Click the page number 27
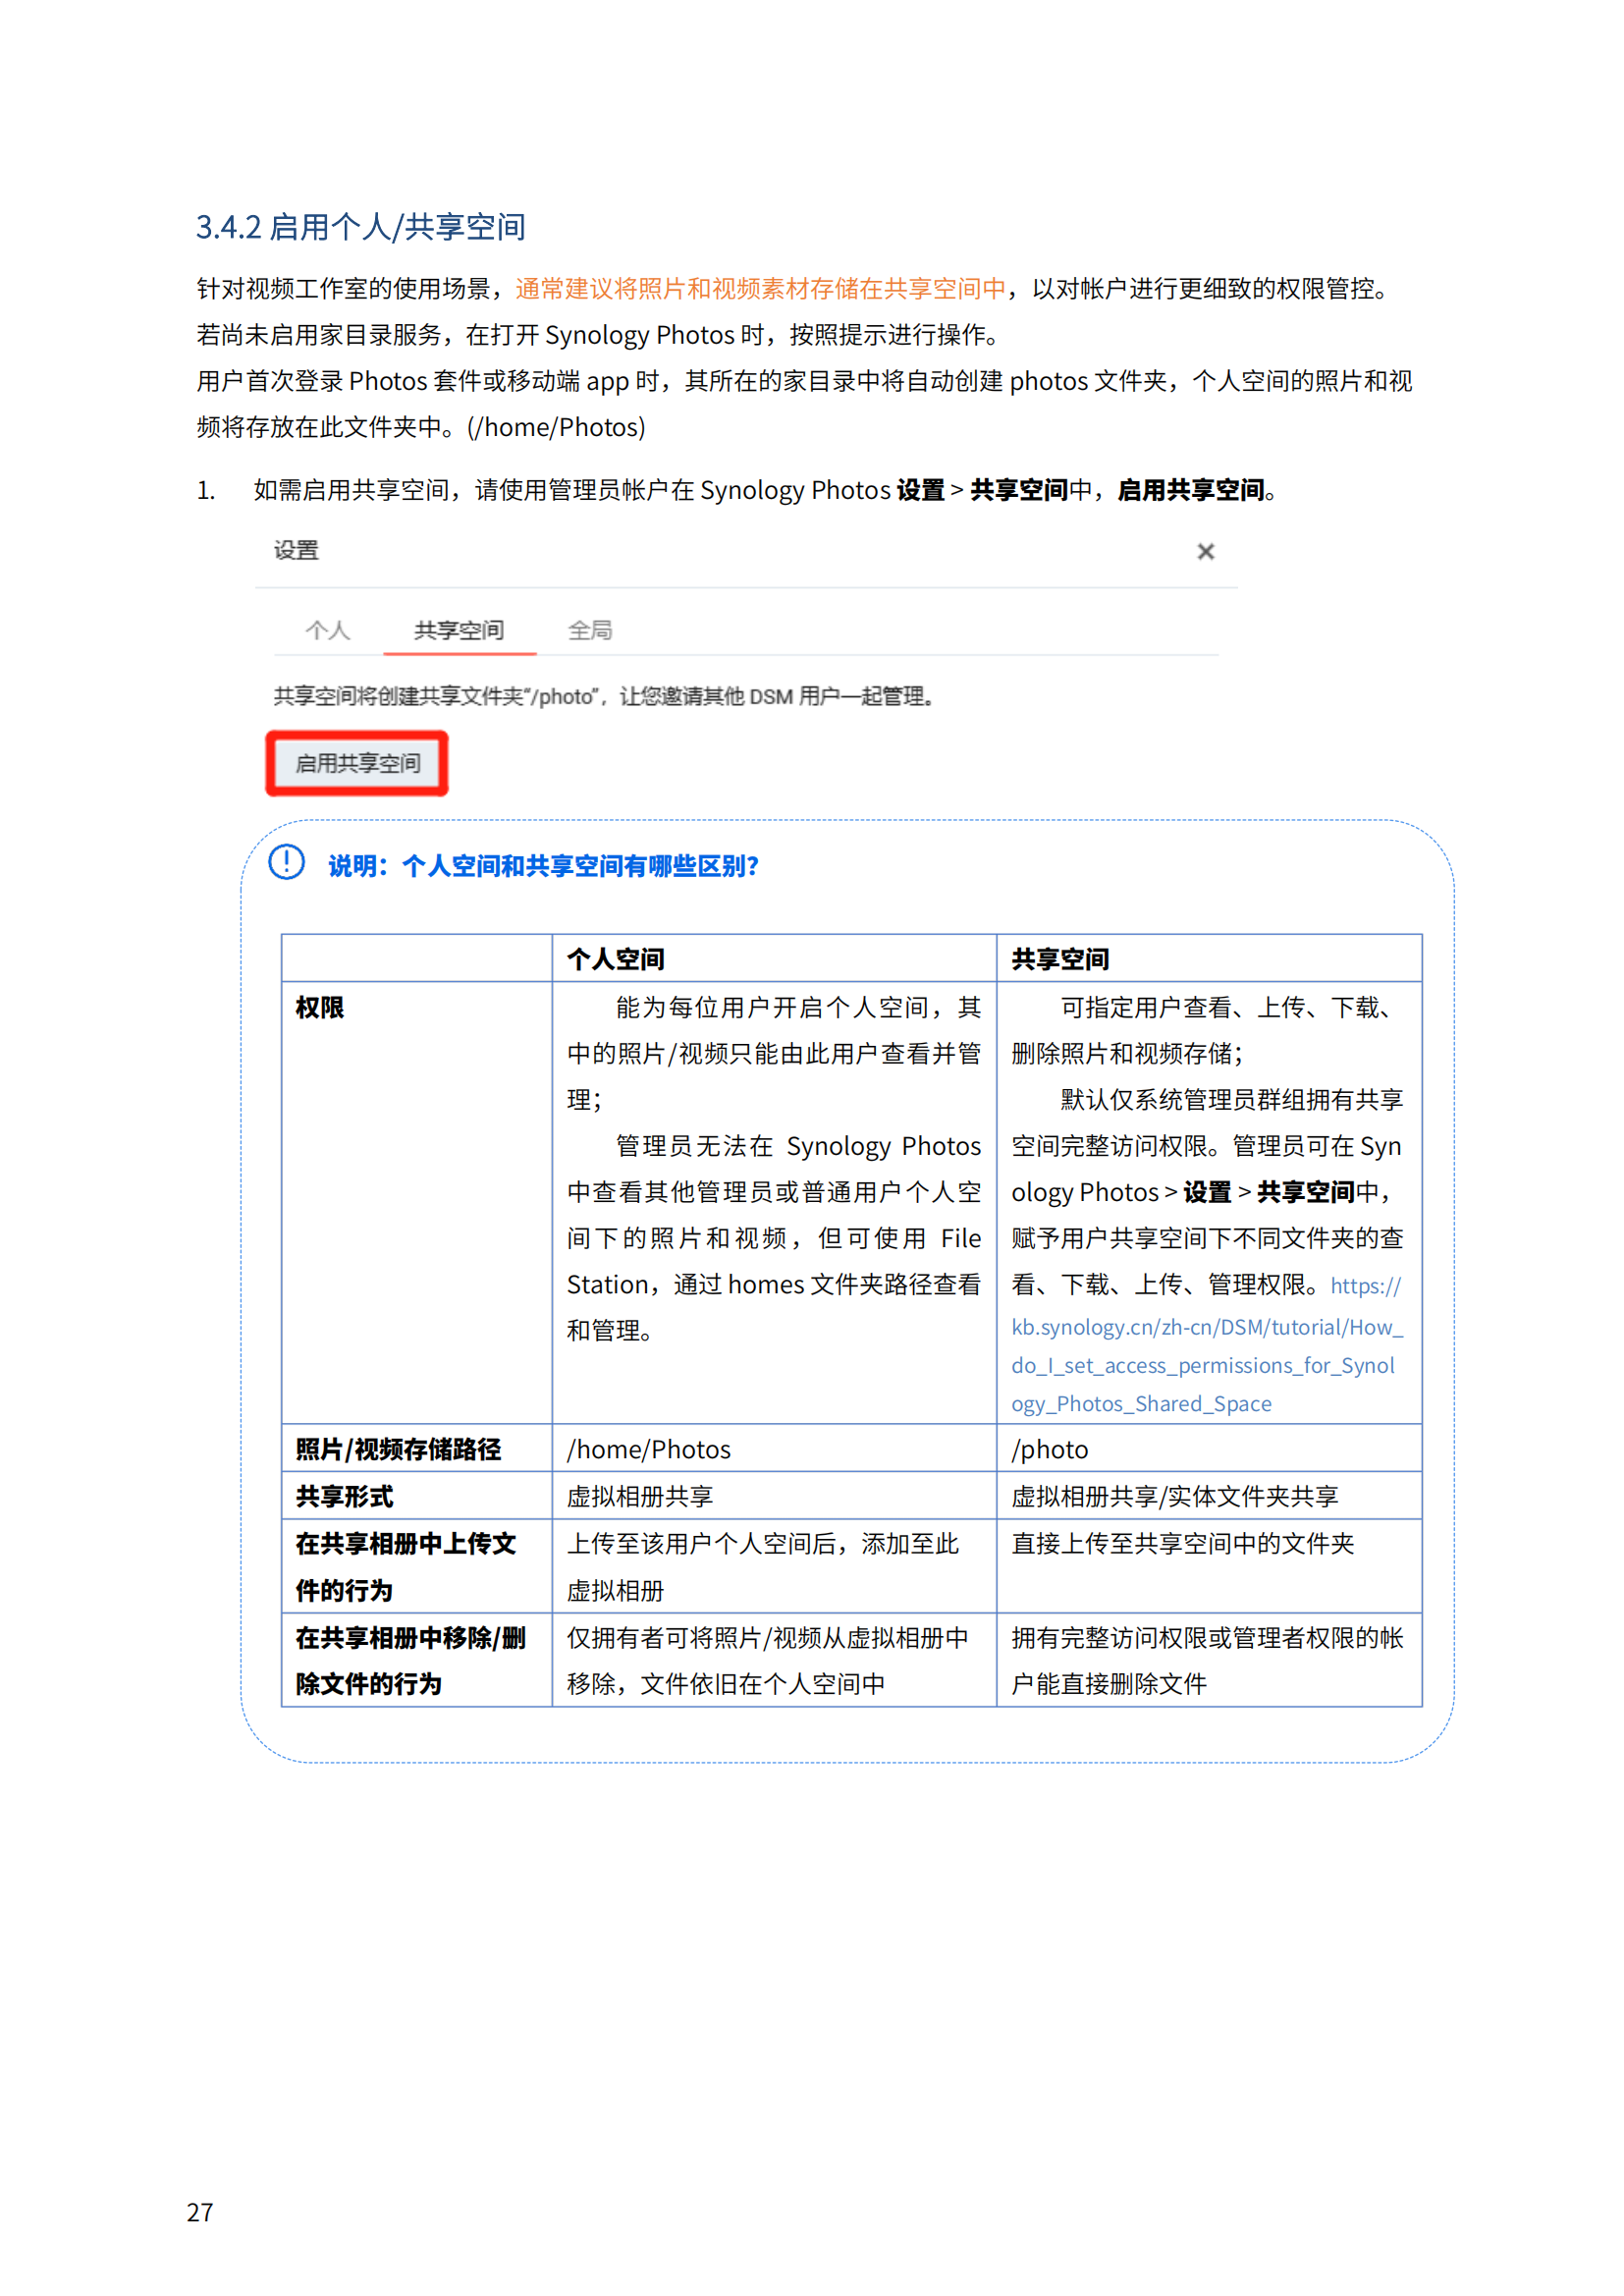 point(200,2212)
